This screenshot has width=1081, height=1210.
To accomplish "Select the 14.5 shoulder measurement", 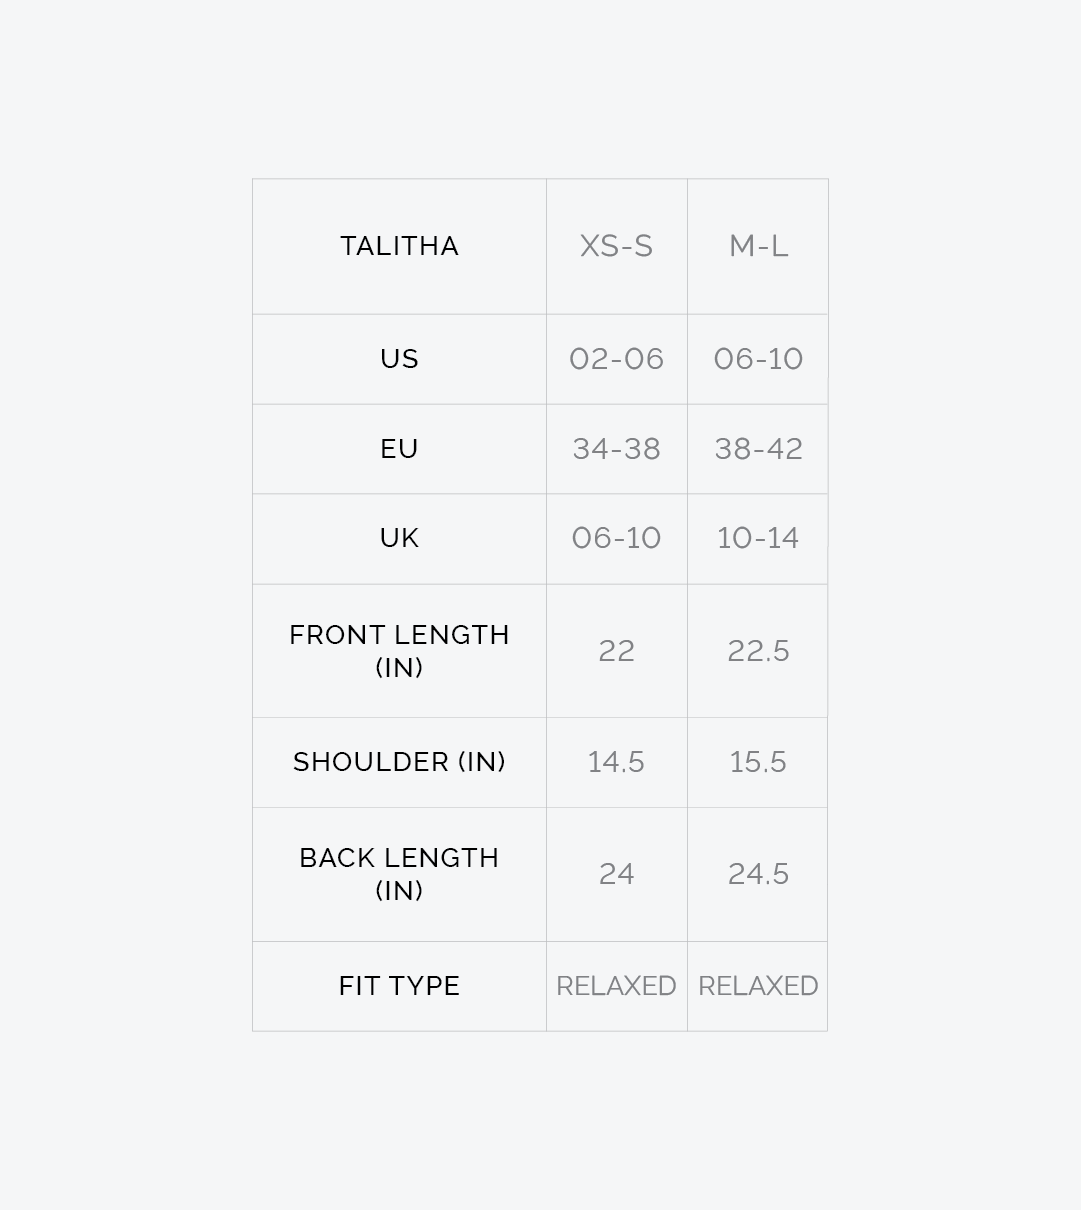I will click(616, 762).
